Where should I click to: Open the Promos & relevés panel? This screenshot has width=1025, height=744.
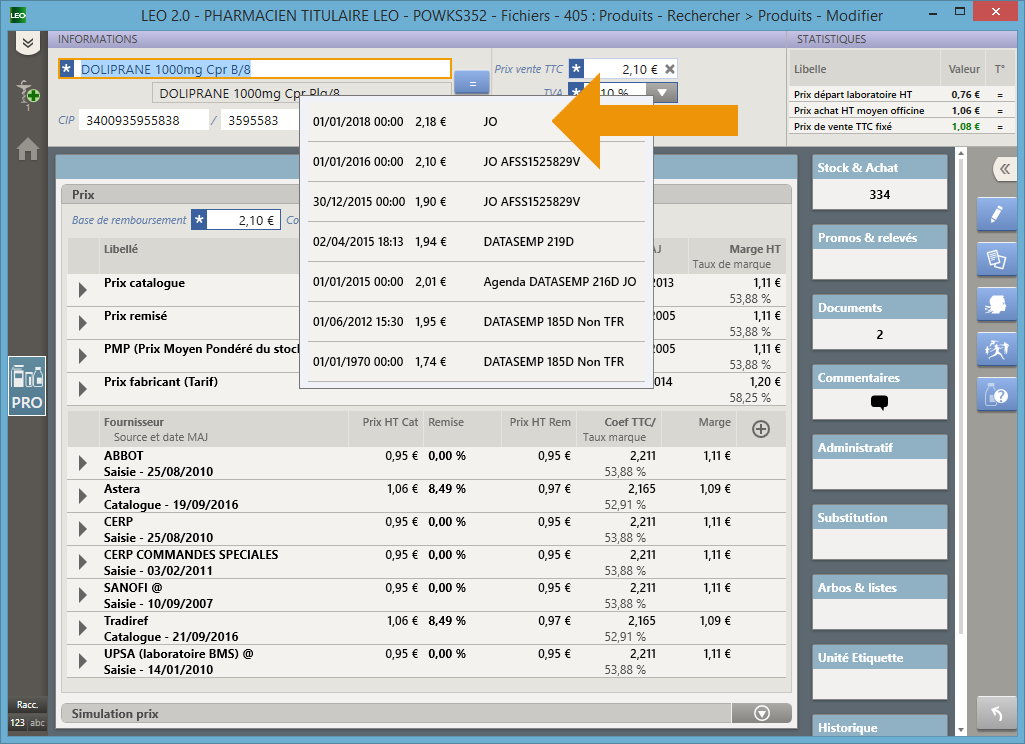coord(879,252)
